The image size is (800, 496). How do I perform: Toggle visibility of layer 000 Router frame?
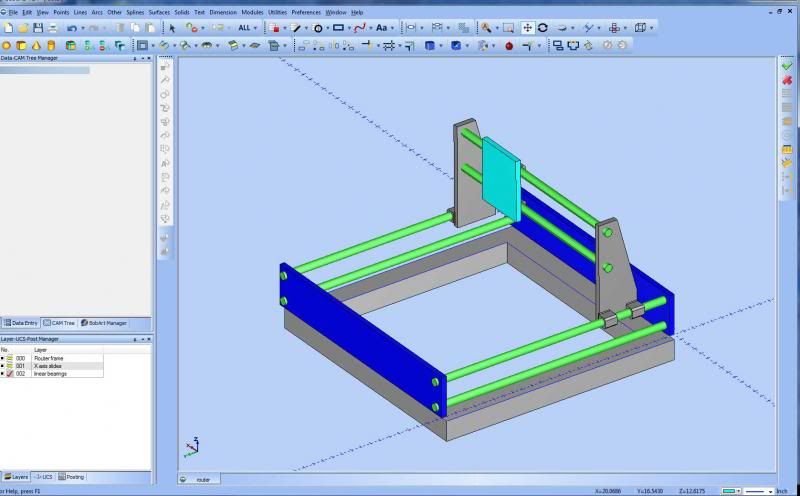click(9, 358)
